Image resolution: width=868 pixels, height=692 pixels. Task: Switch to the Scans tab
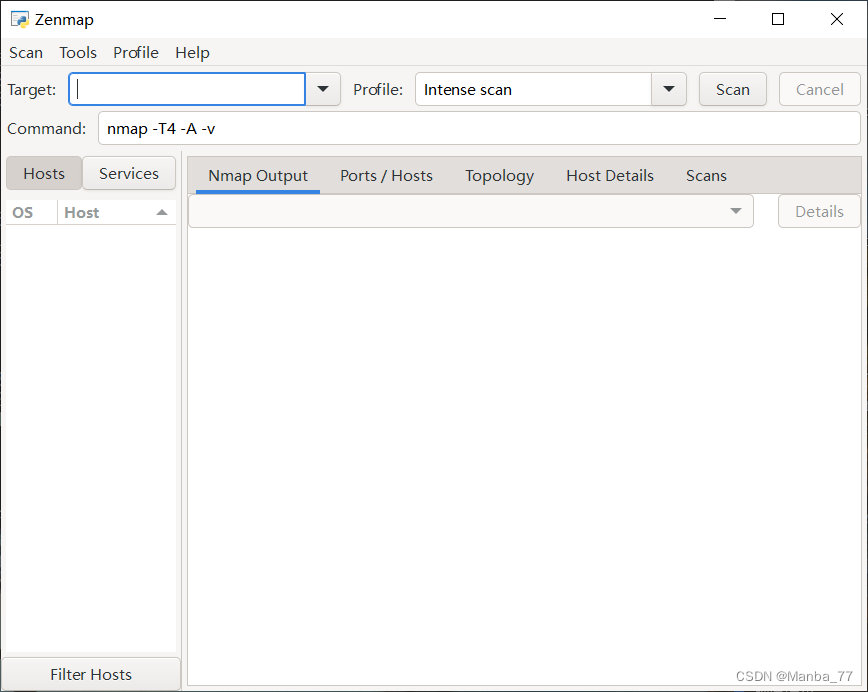coord(706,175)
